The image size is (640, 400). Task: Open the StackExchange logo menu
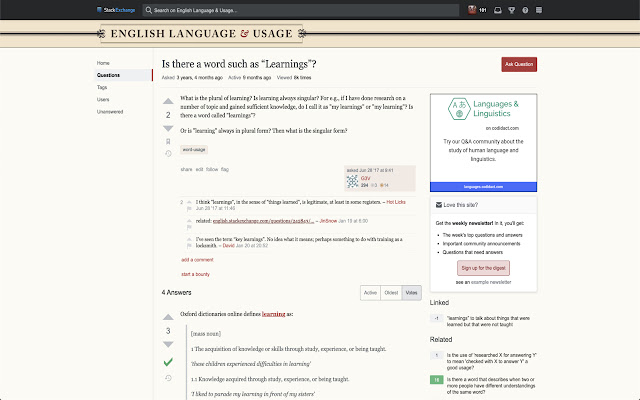116,10
